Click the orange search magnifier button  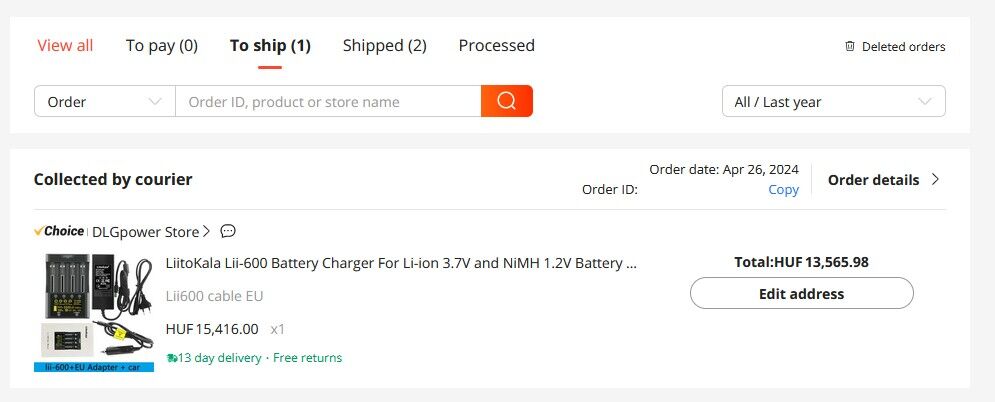click(x=506, y=101)
